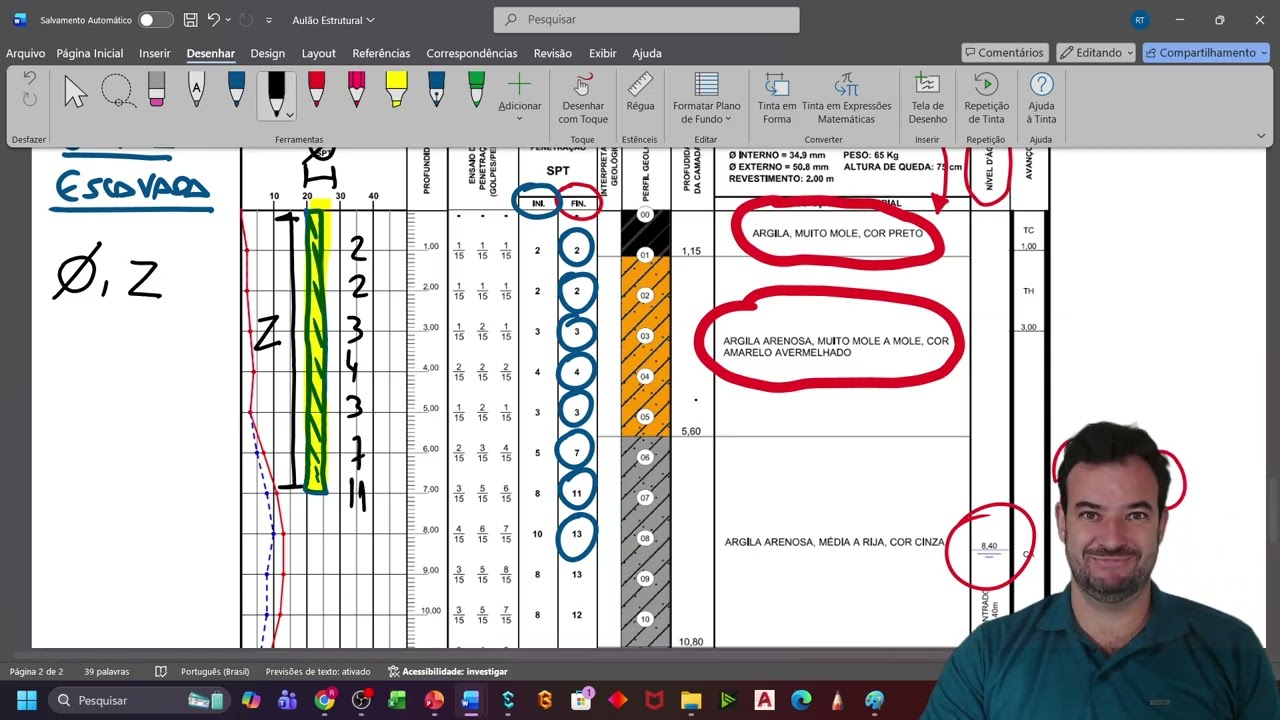The width and height of the screenshot is (1280, 720).
Task: Click title bar undo arrow
Action: pos(213,20)
